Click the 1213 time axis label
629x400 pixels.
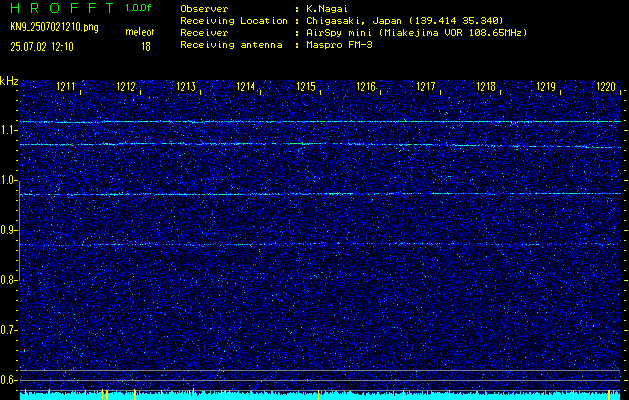[x=186, y=87]
